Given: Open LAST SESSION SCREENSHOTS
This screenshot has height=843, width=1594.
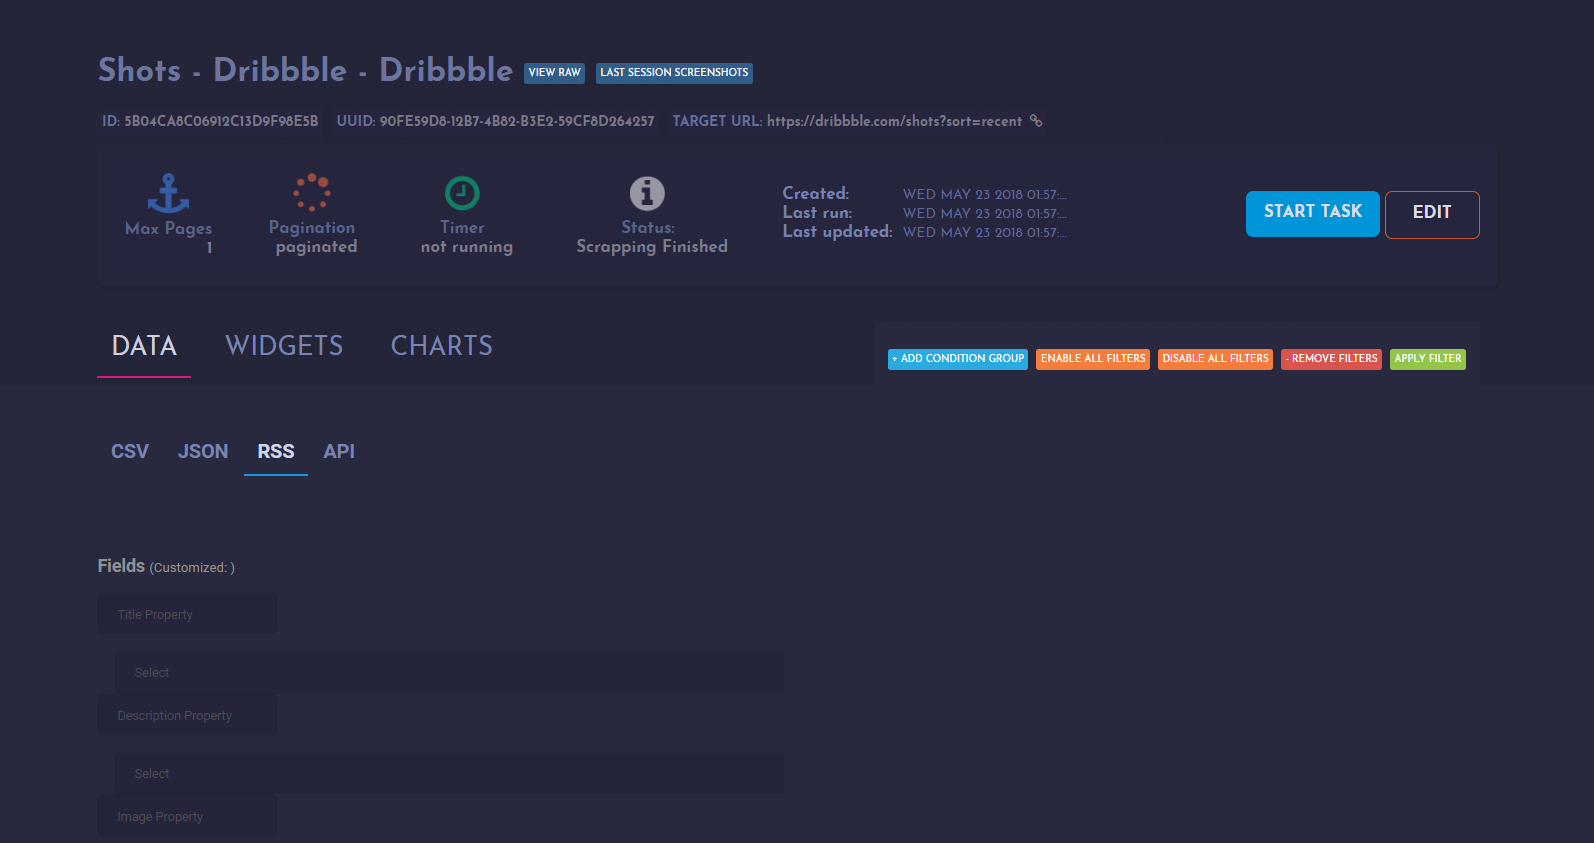Looking at the screenshot, I should [674, 73].
